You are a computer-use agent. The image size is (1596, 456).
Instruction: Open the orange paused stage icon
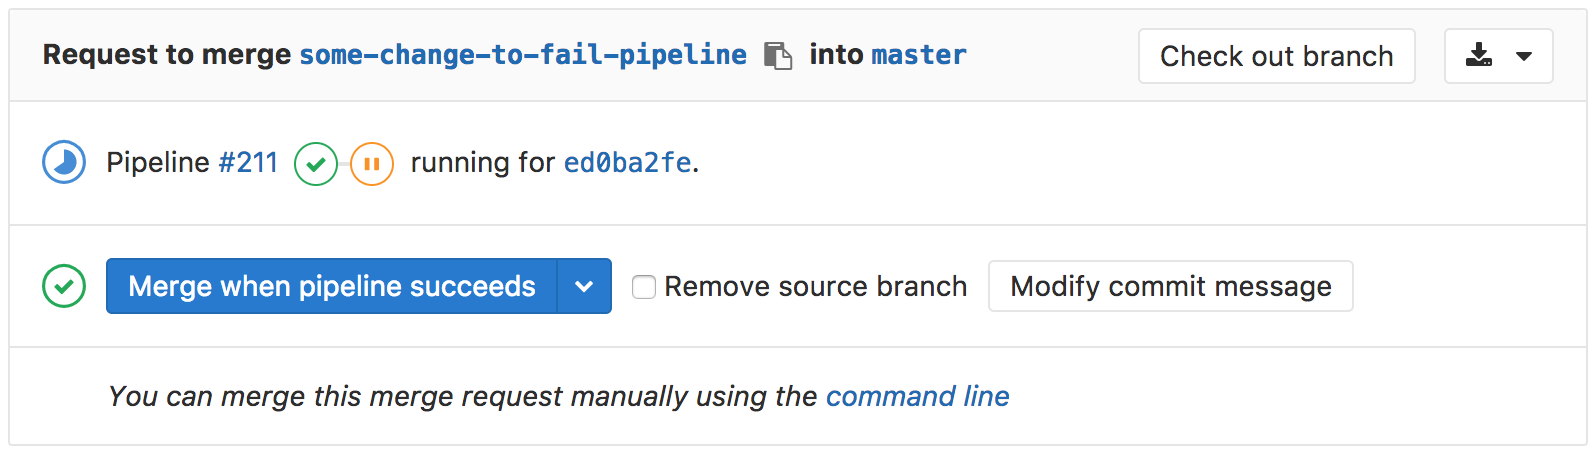(371, 164)
